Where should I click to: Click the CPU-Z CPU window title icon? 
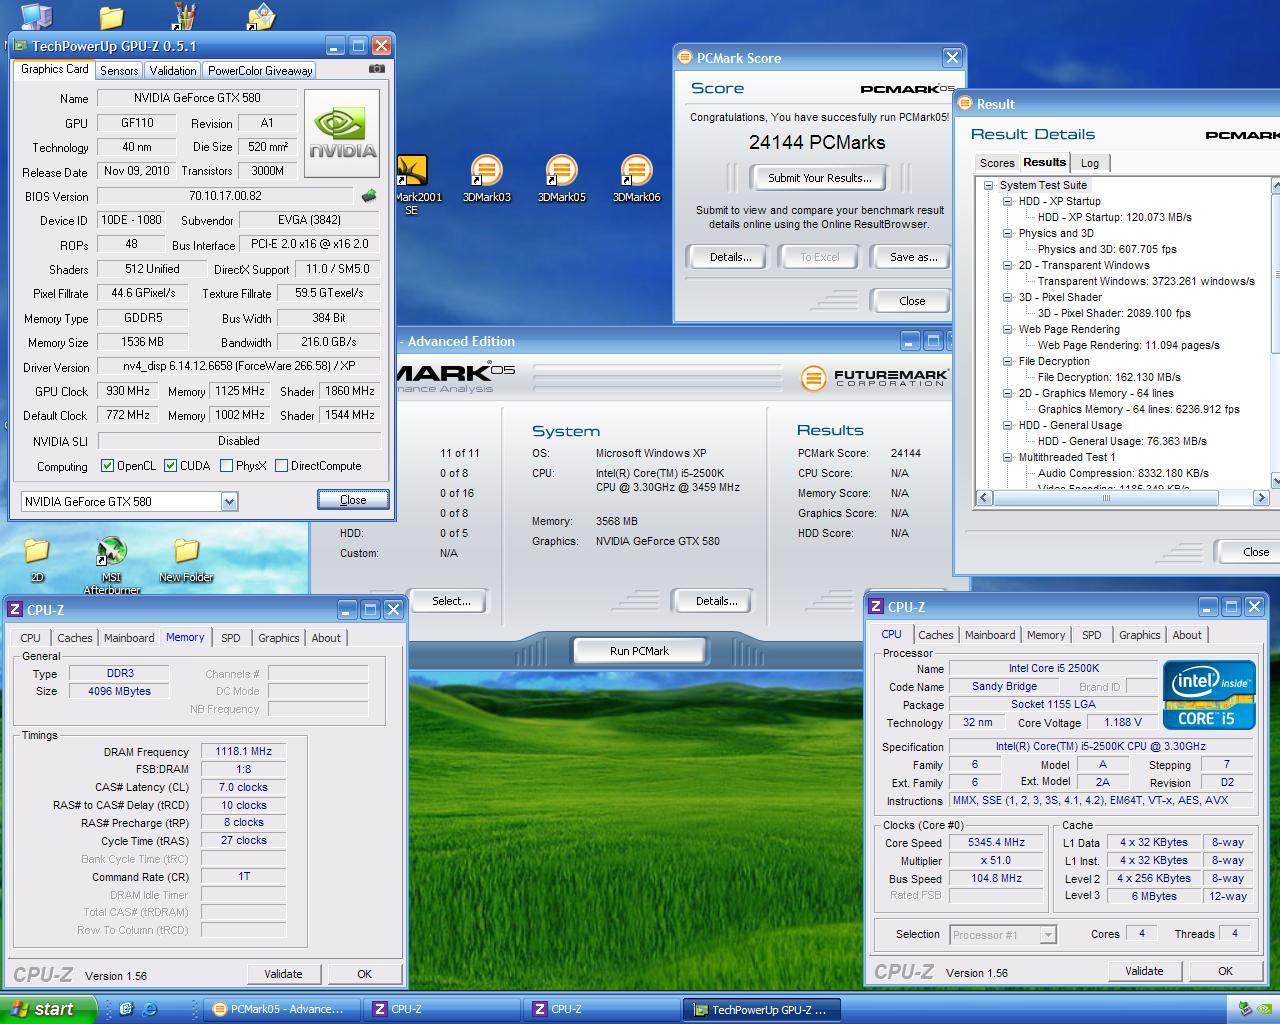(876, 607)
